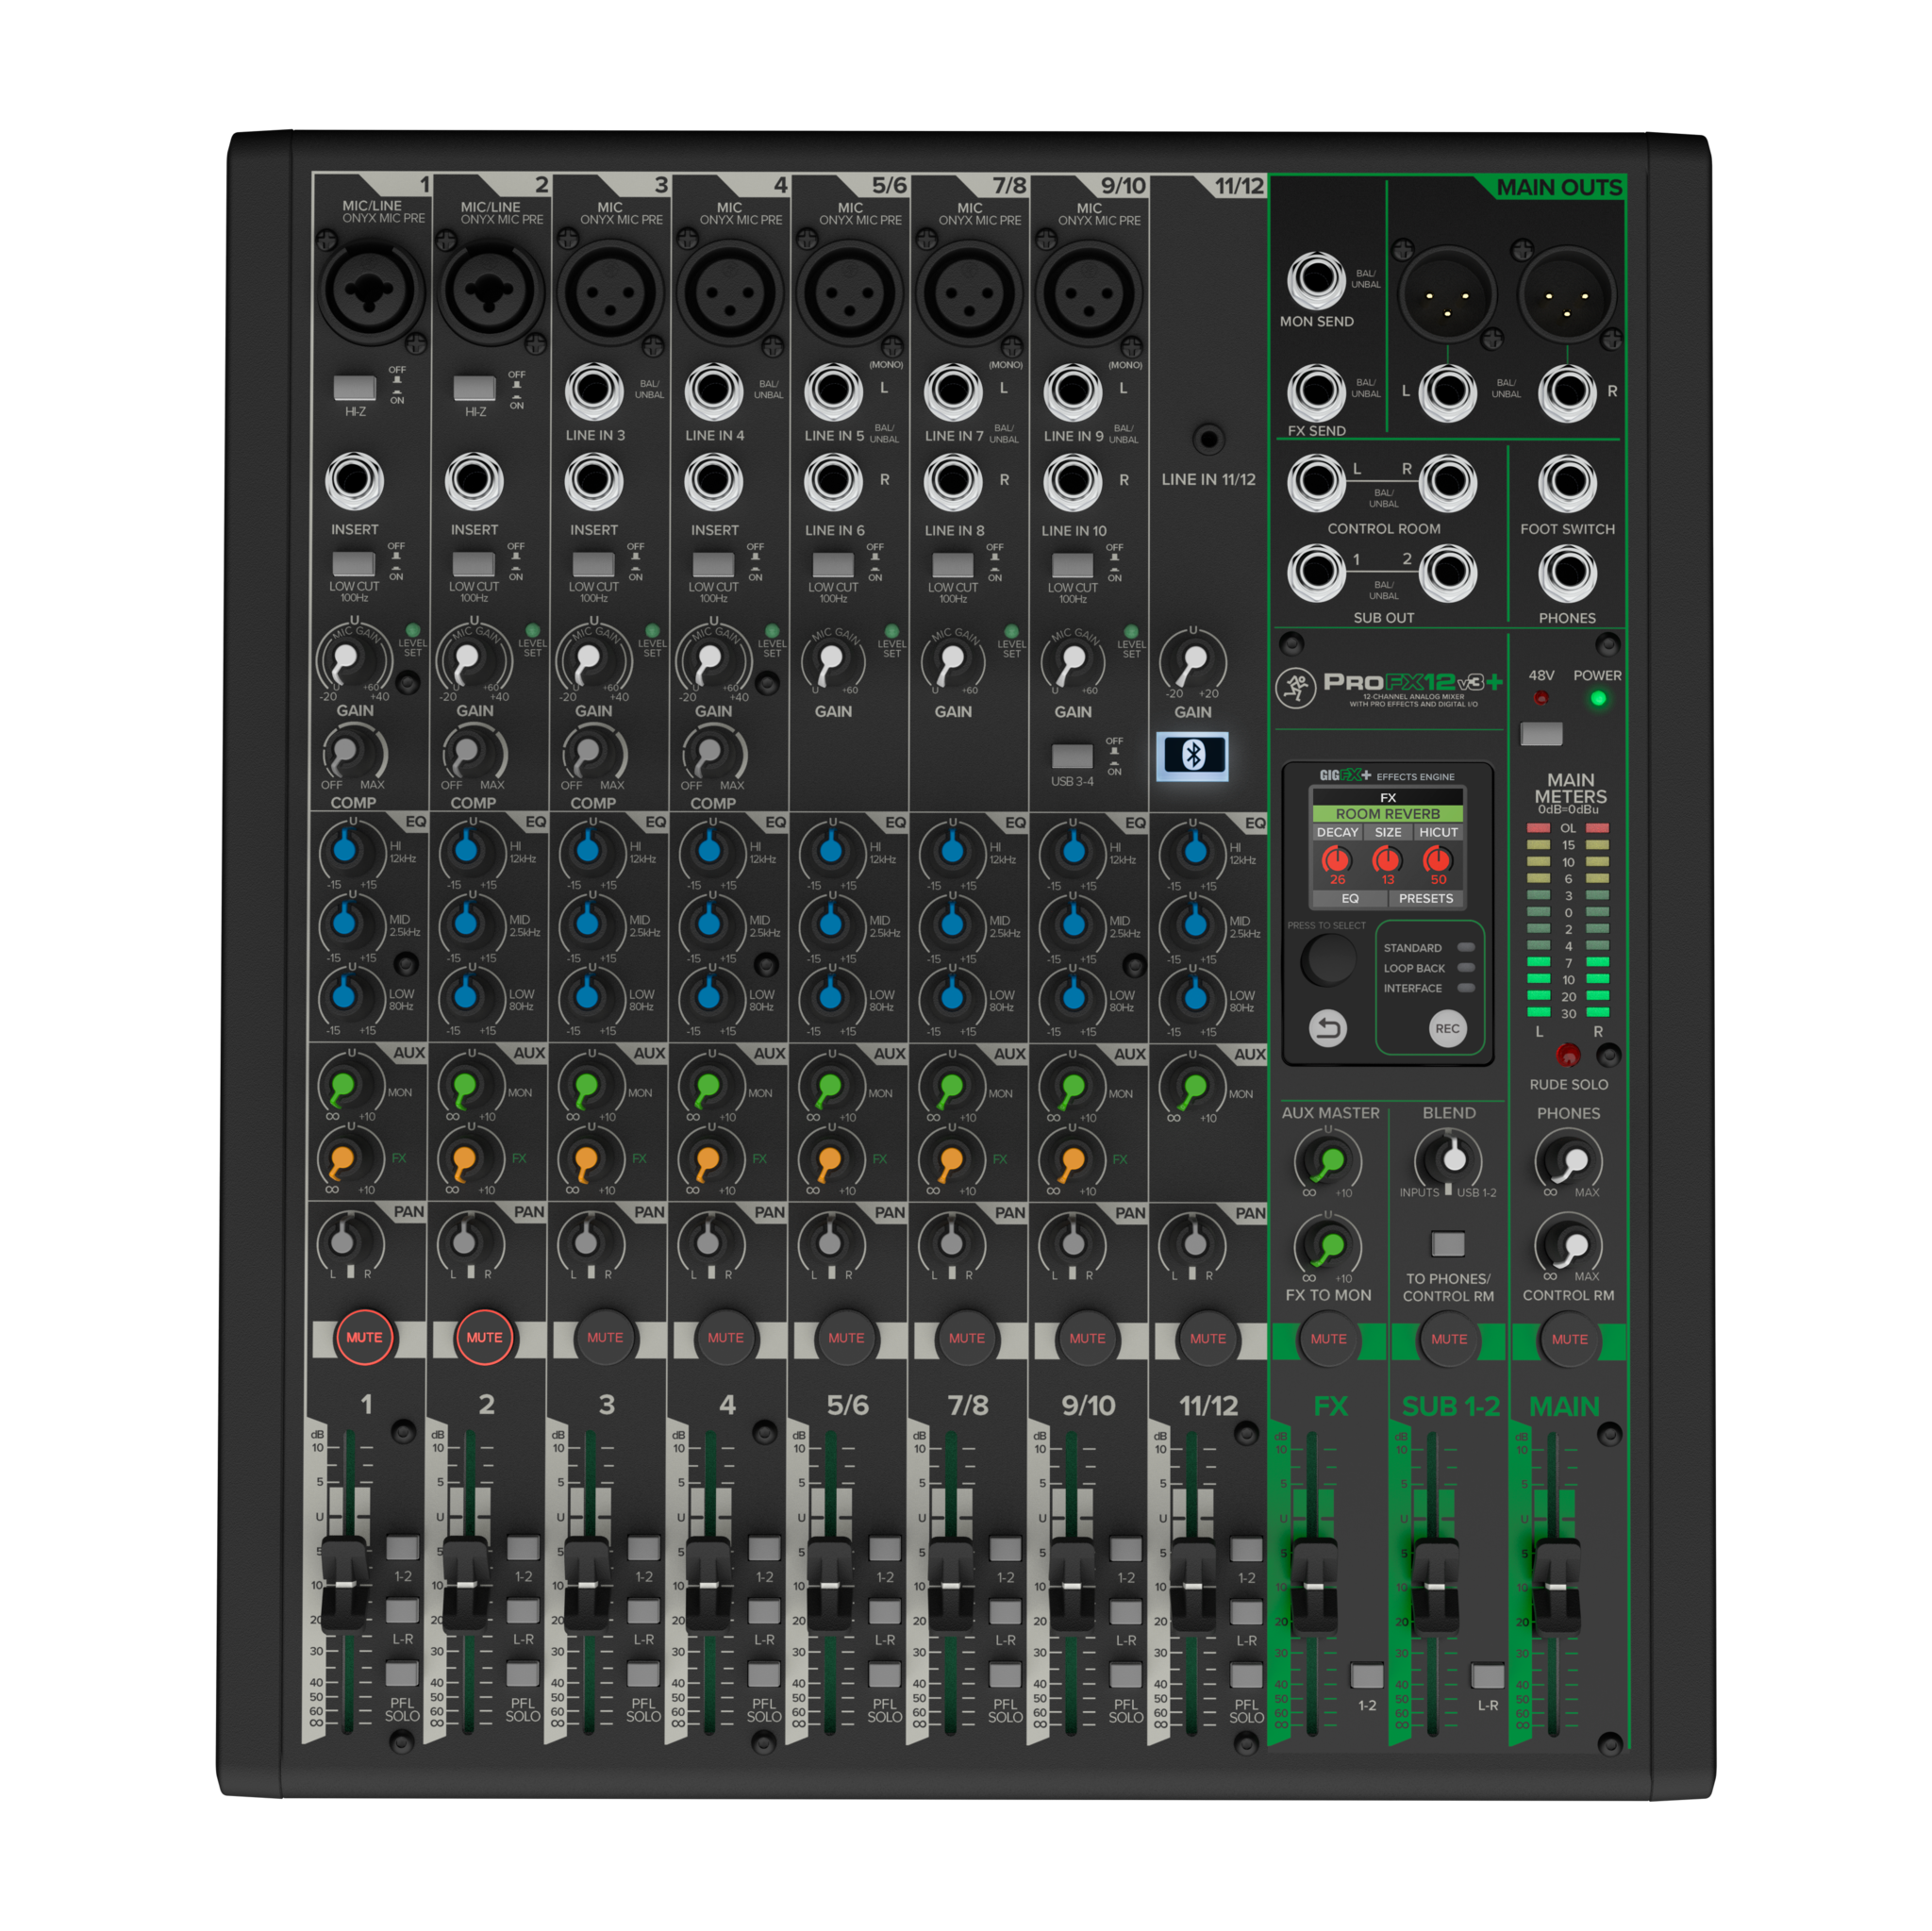Toggle the 48V phantom power switch
Screen dimensions: 1932x1931
(1541, 734)
